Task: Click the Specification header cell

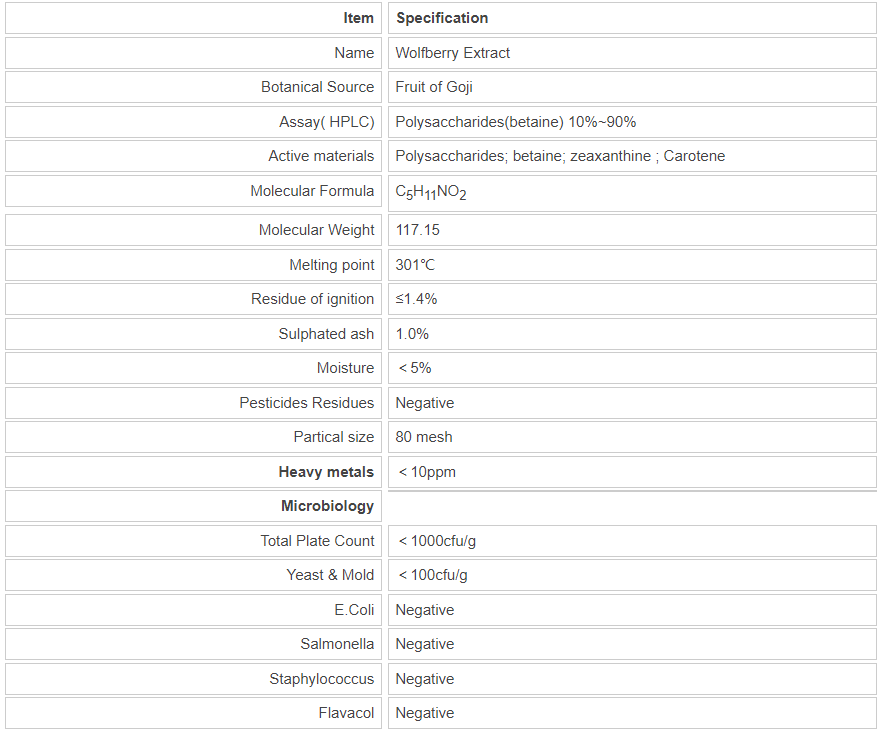Action: pyautogui.click(x=442, y=18)
